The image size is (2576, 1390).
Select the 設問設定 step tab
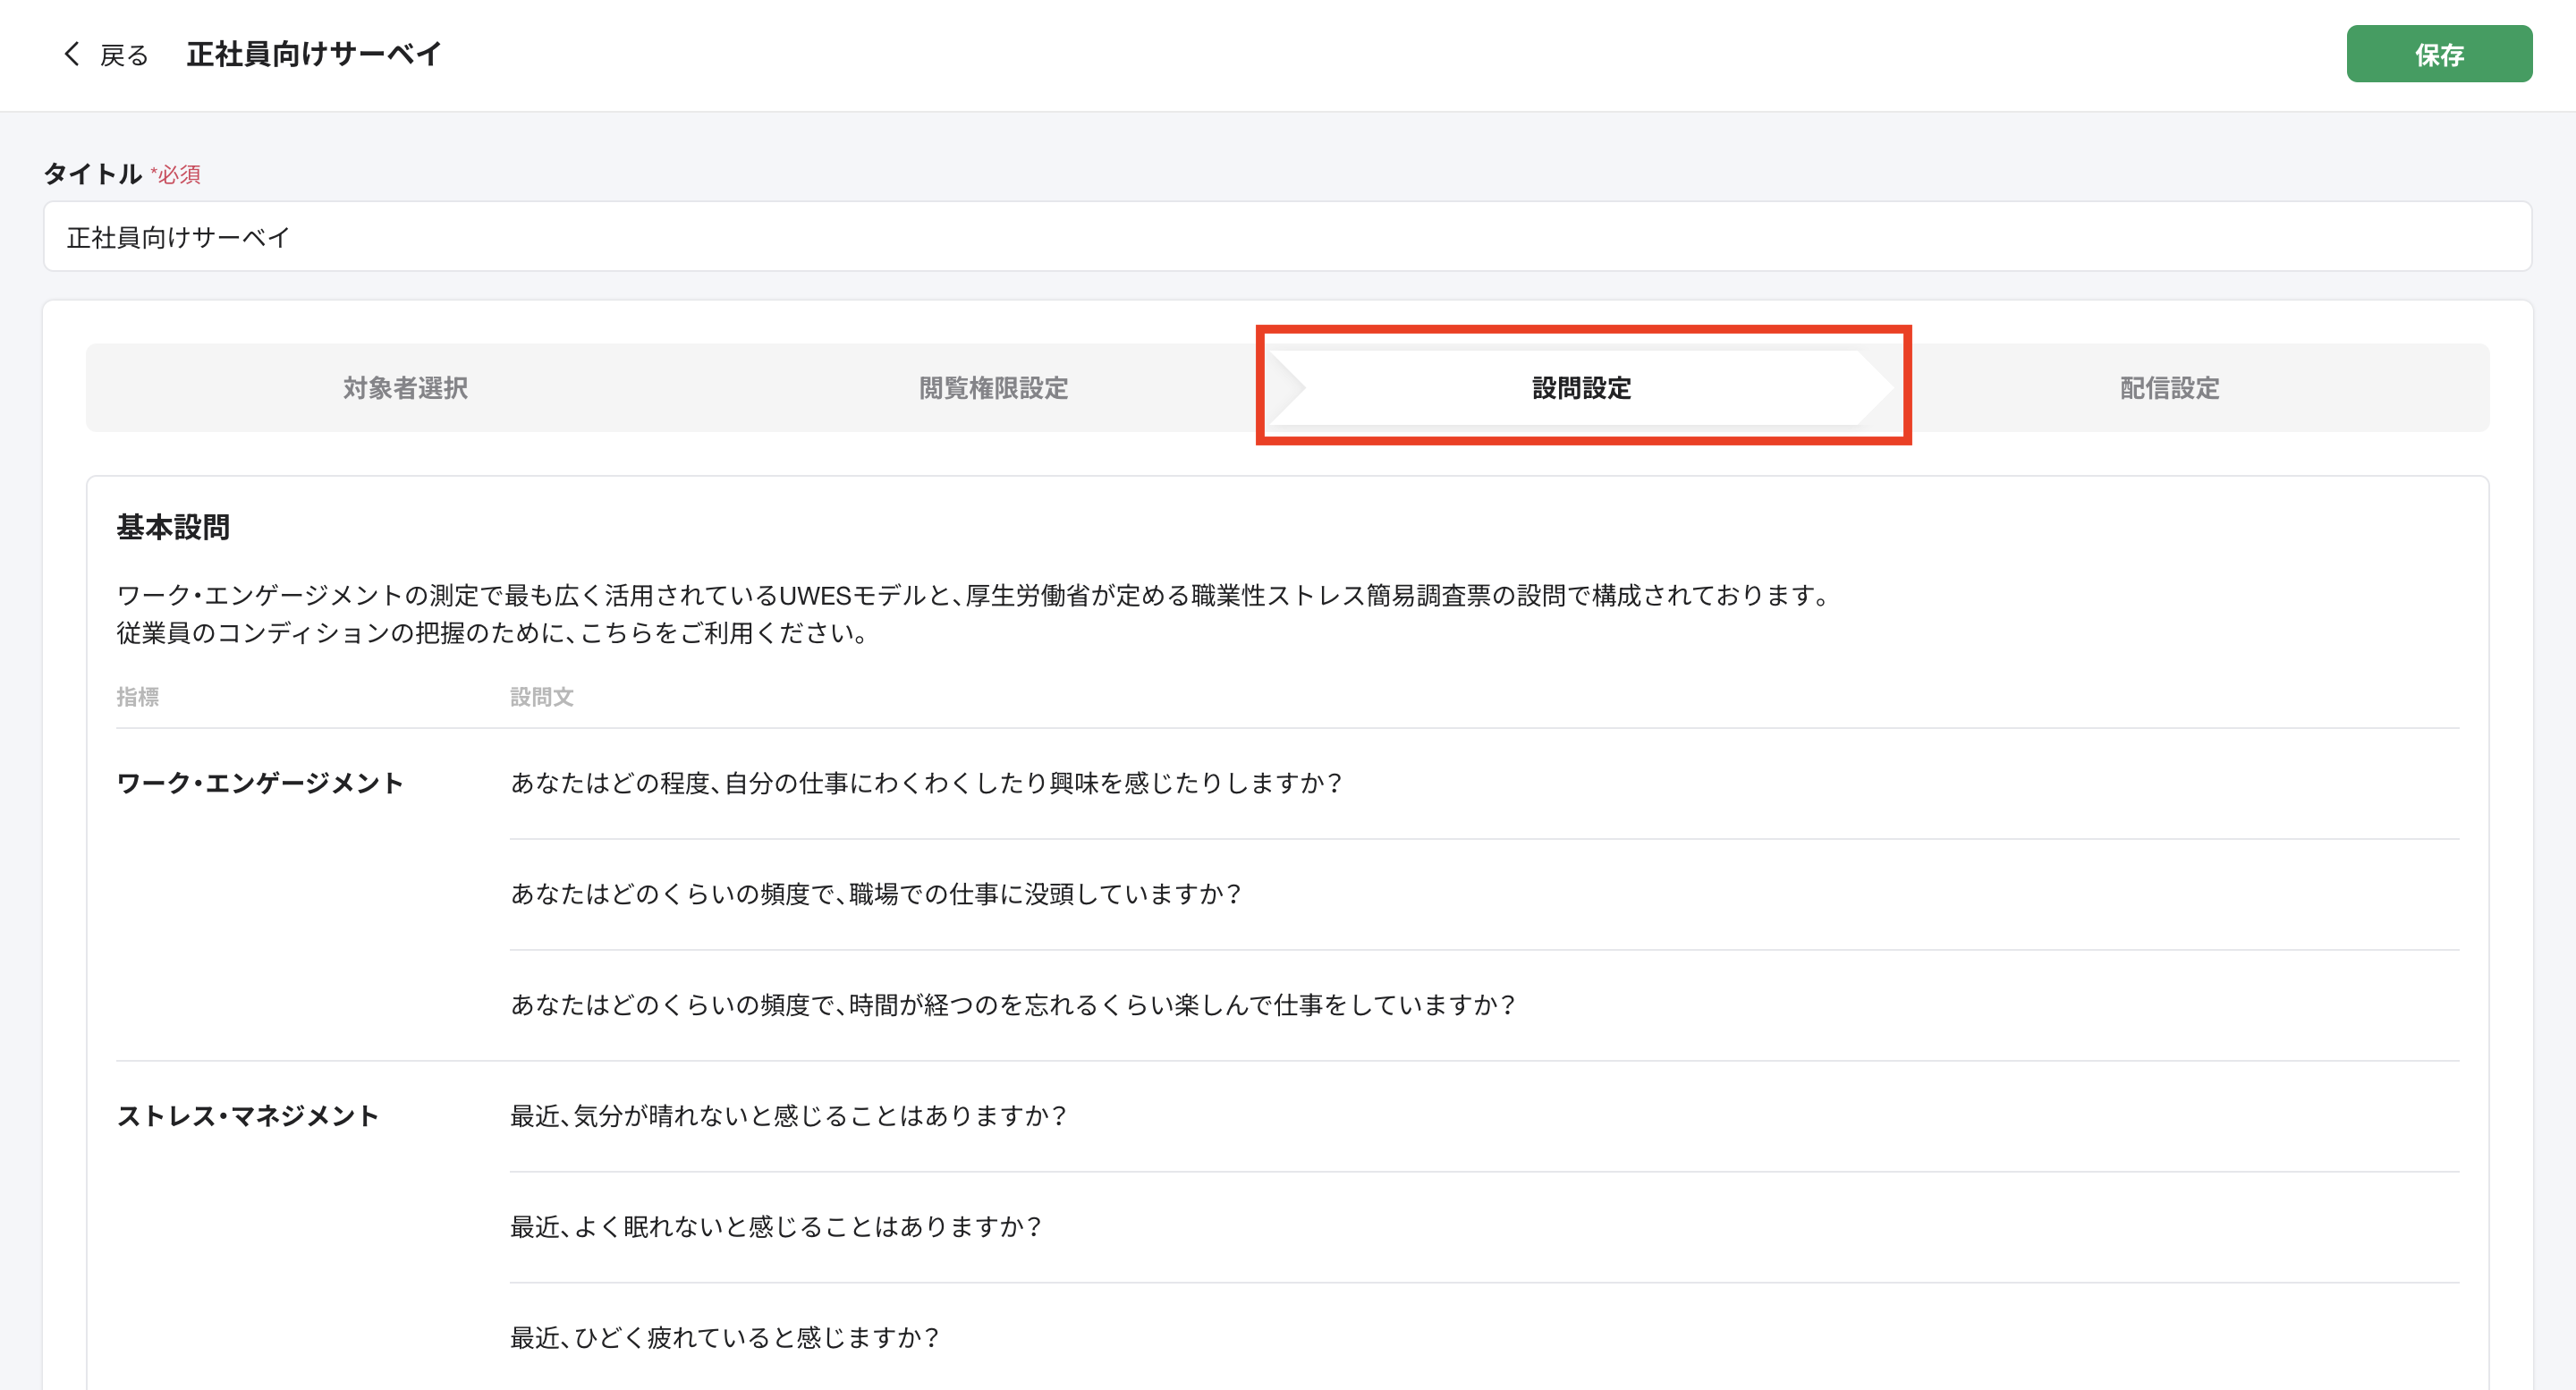coord(1581,388)
